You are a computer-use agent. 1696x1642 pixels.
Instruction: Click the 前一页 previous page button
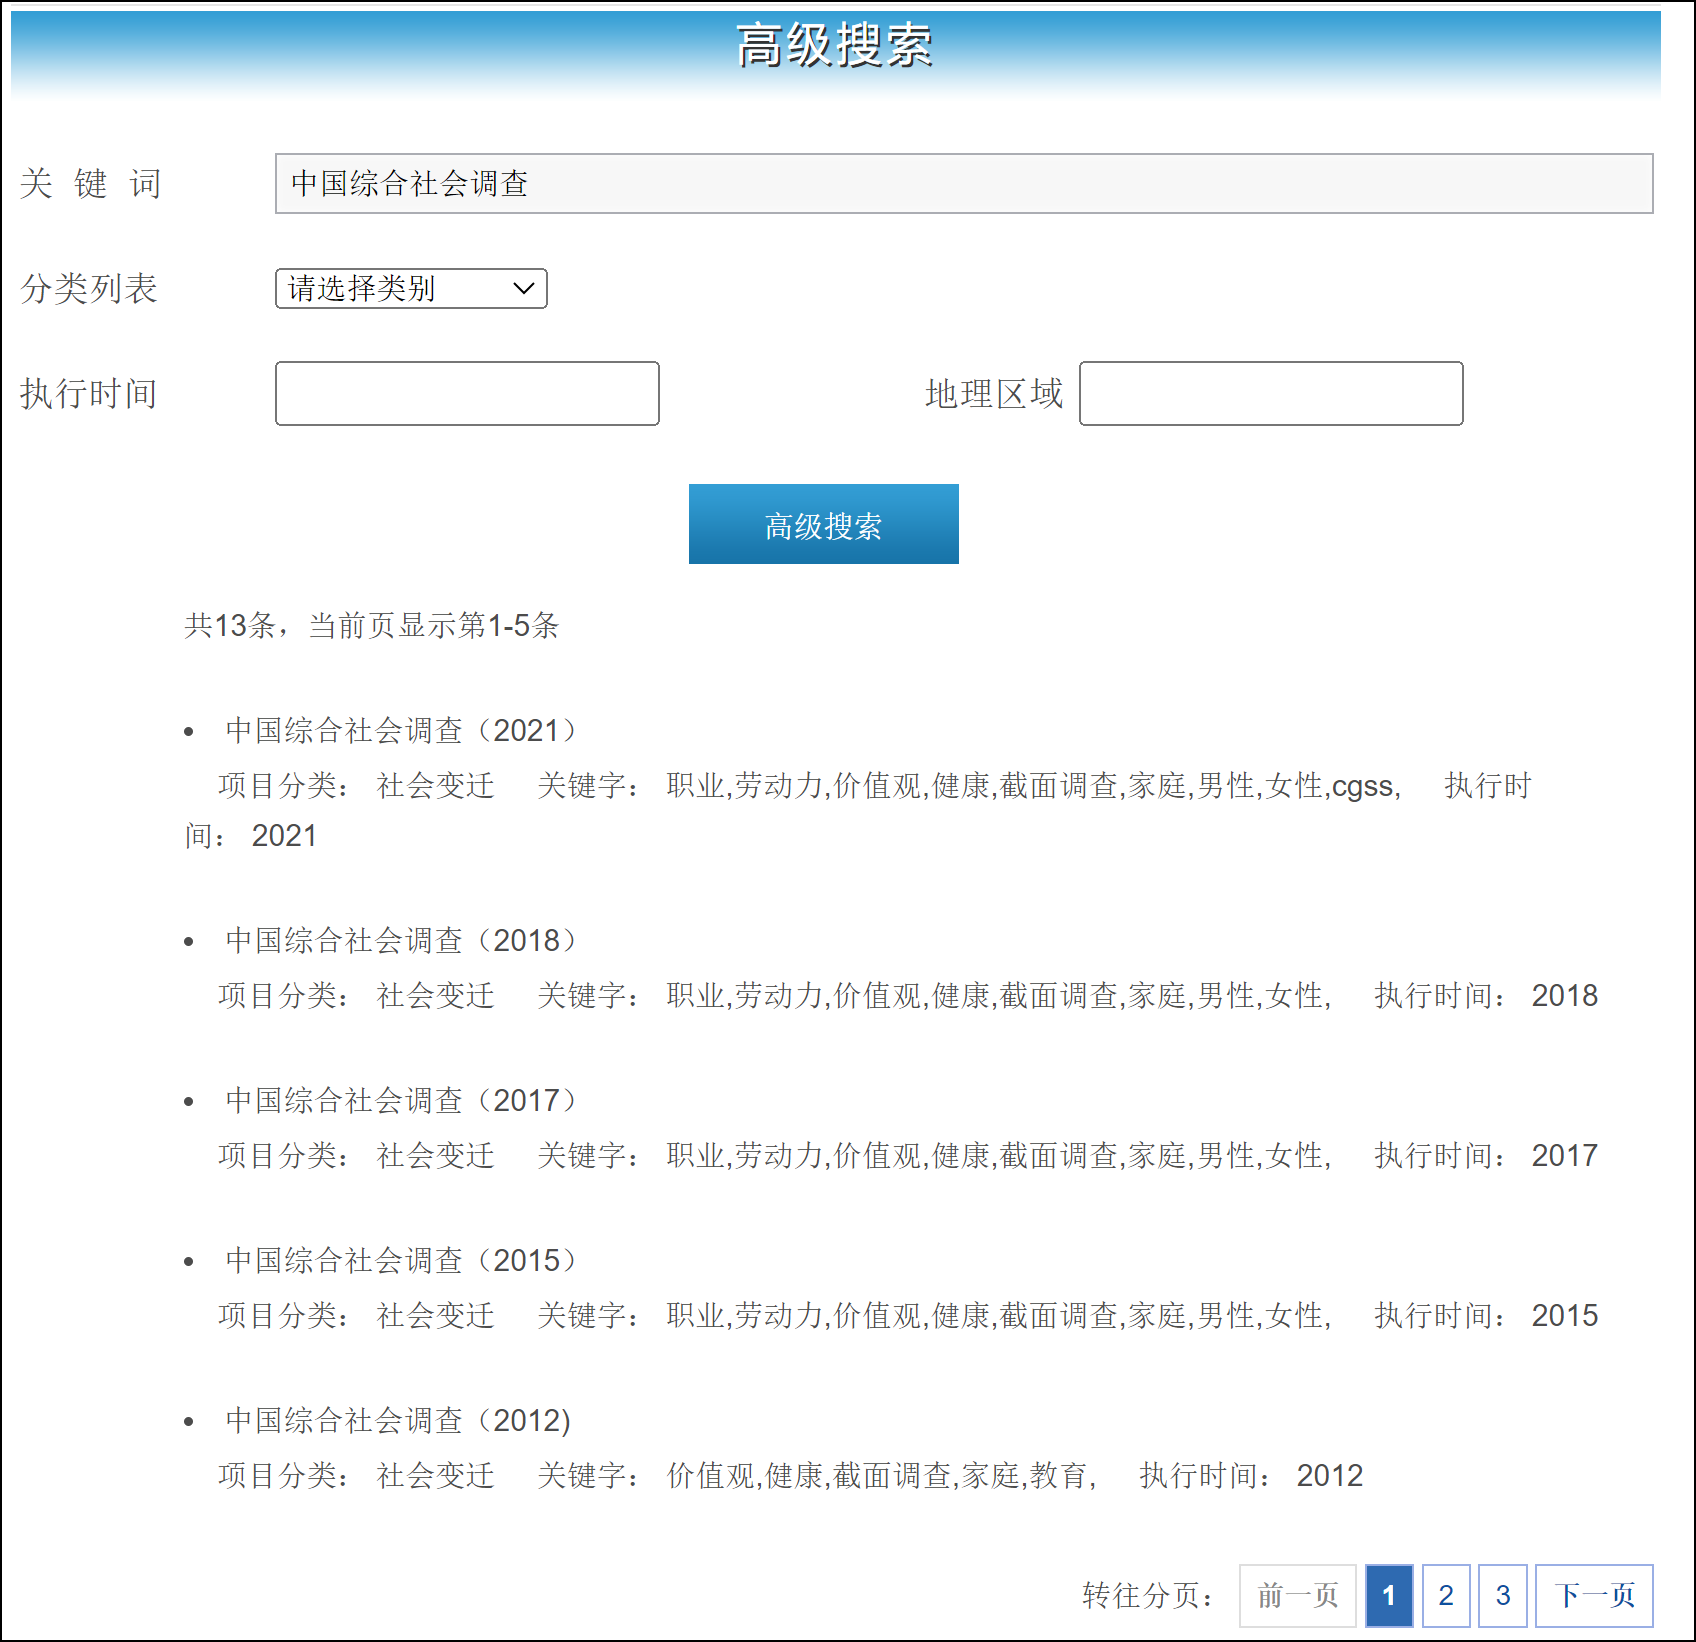point(1297,1596)
